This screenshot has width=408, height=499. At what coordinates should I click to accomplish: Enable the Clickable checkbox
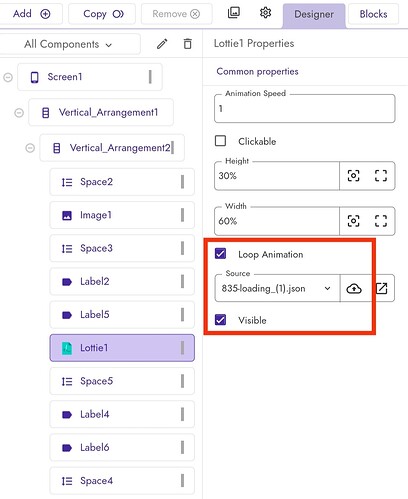220,141
